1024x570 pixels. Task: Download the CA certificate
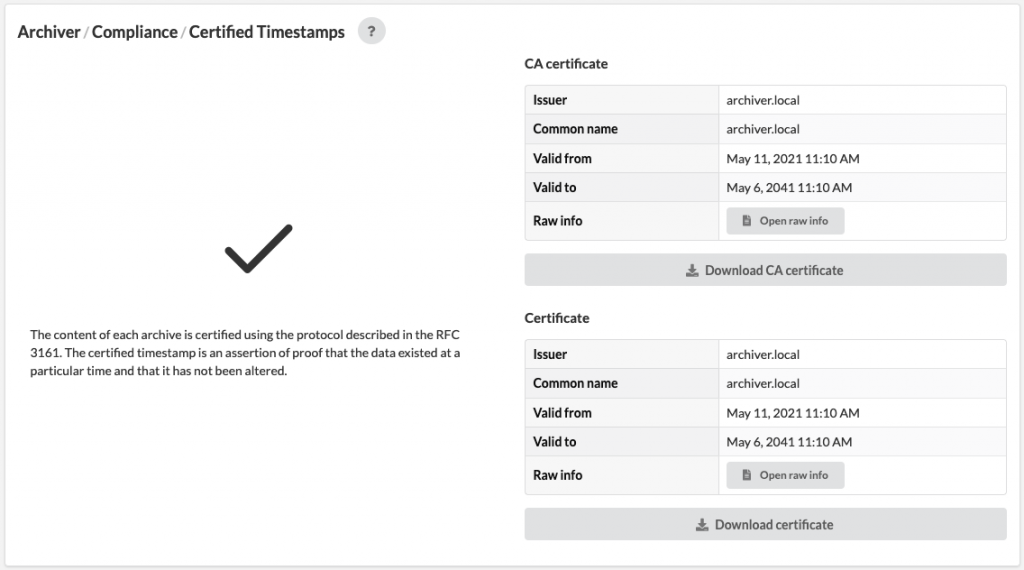pos(765,270)
